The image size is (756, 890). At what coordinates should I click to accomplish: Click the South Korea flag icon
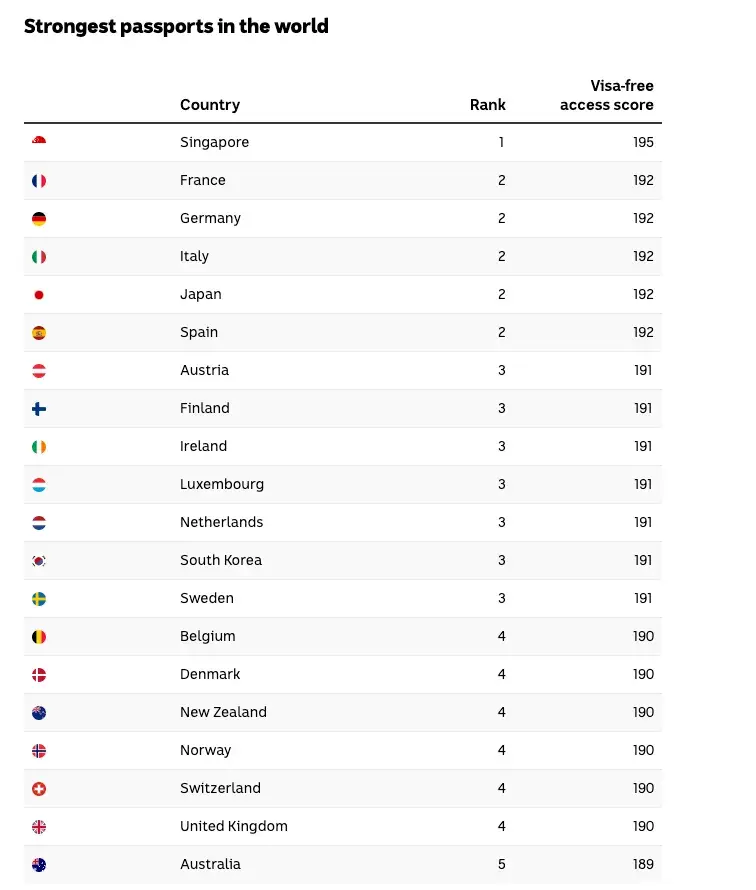pos(39,561)
